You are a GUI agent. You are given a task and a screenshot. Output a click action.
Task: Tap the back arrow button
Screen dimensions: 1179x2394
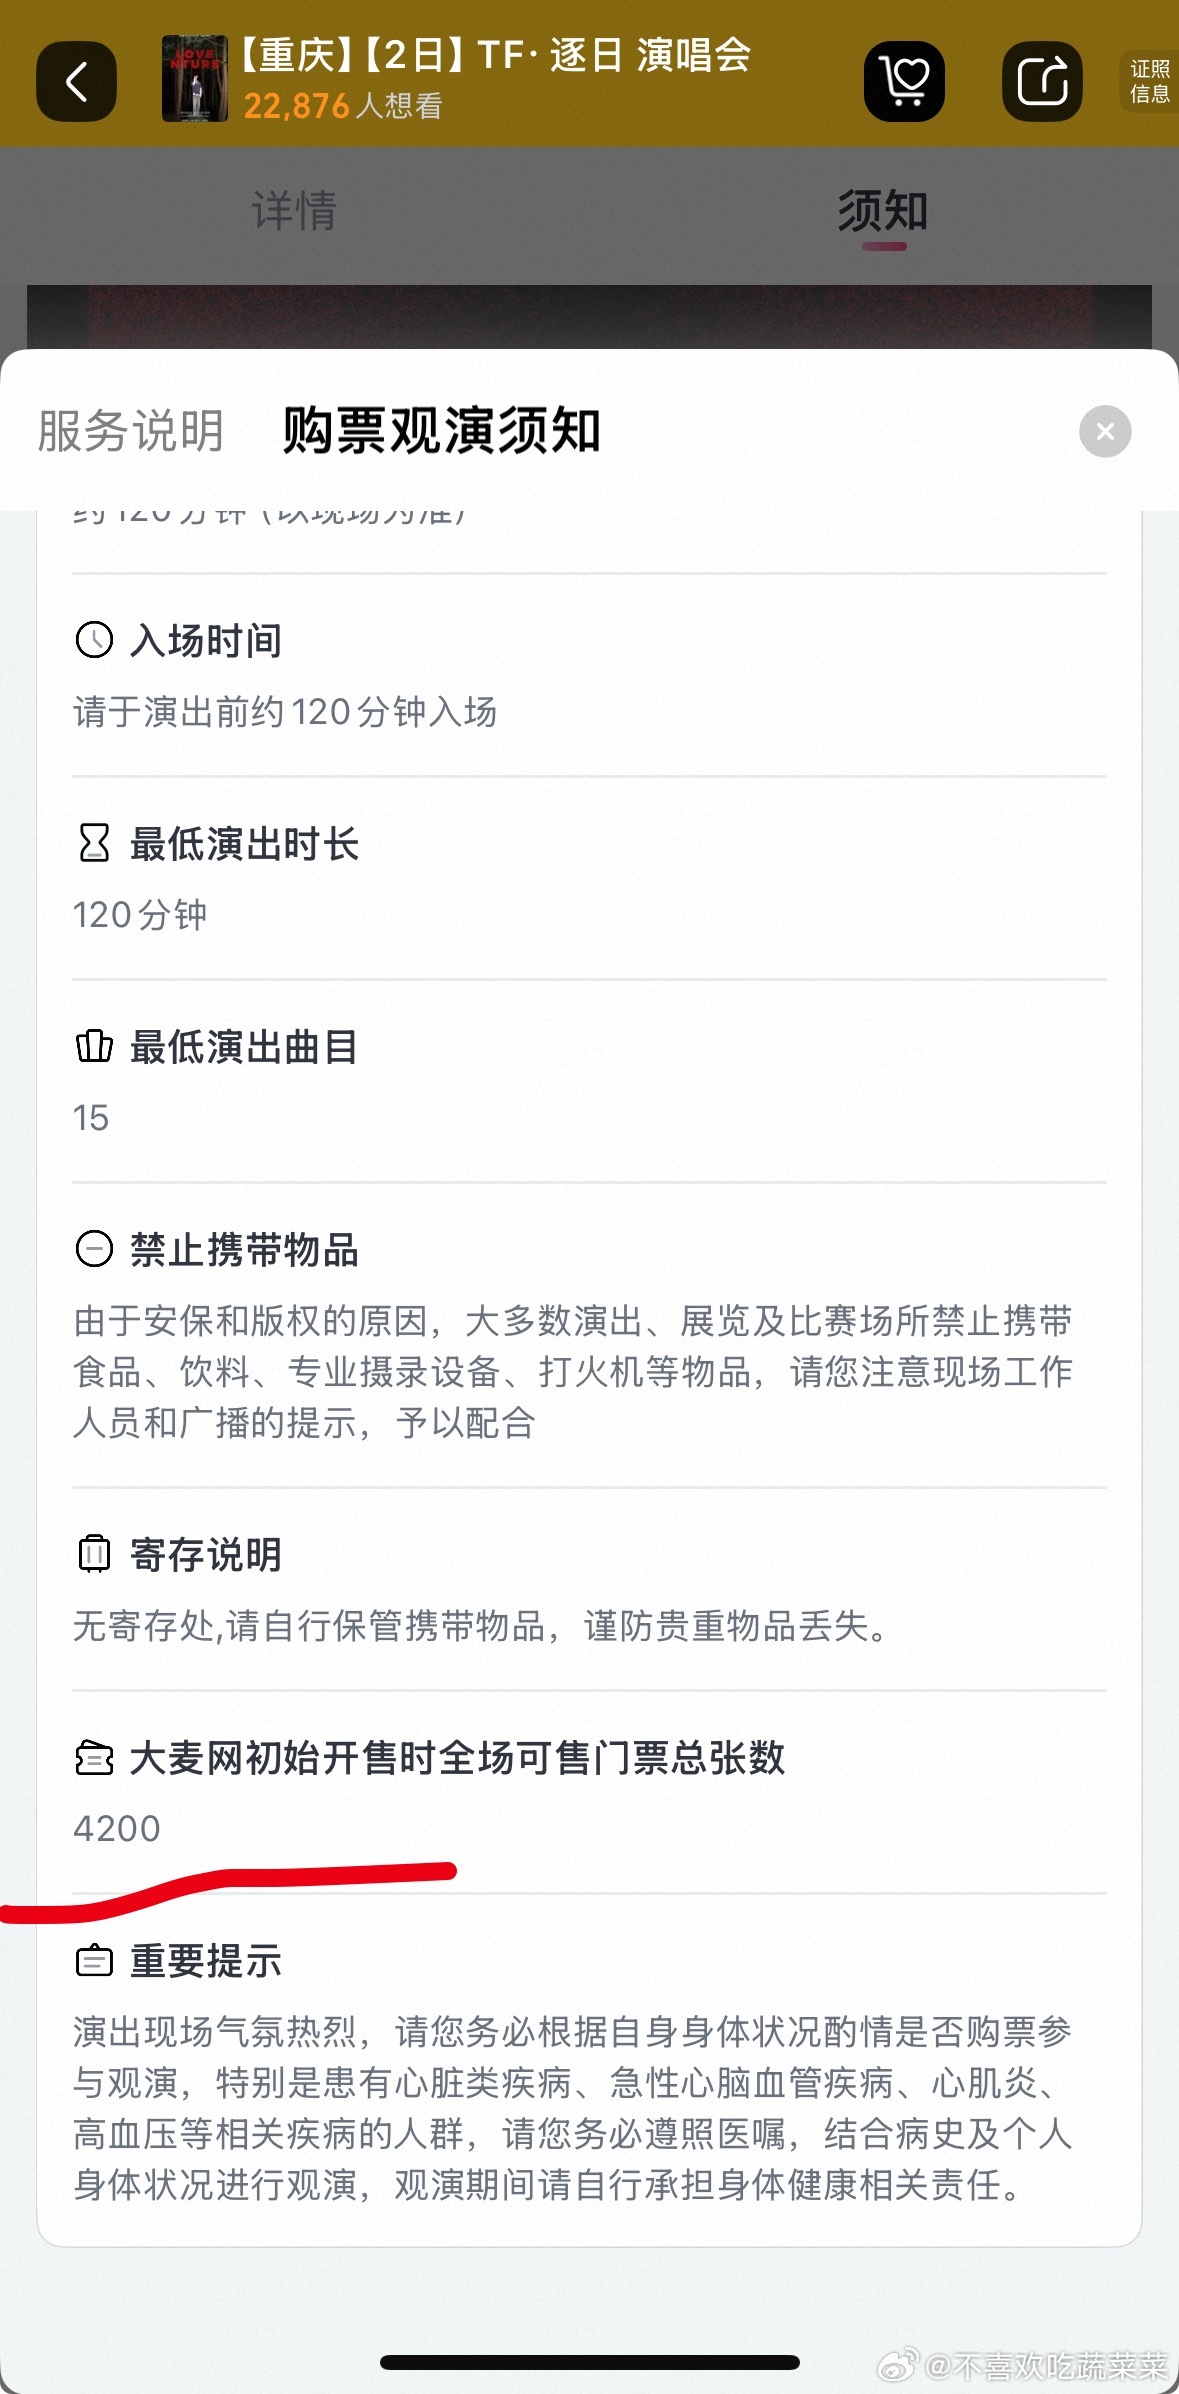[76, 82]
